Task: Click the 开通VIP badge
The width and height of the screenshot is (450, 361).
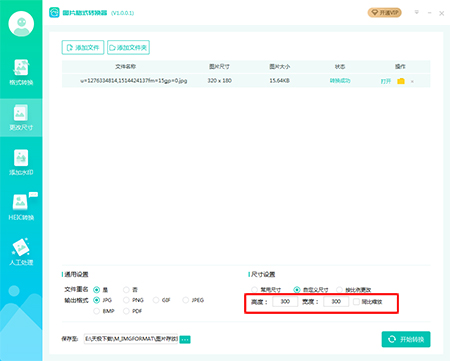Action: coord(384,13)
